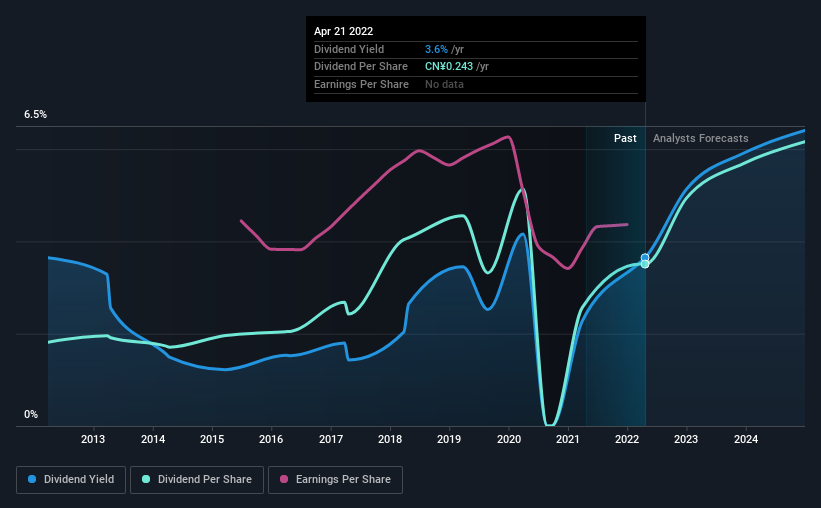Click the teal Dividend Per Share legend dot
The image size is (821, 508).
point(146,479)
